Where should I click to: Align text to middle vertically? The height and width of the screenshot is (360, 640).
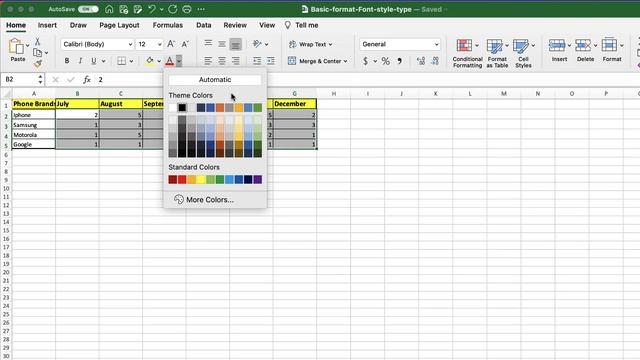pyautogui.click(x=222, y=44)
